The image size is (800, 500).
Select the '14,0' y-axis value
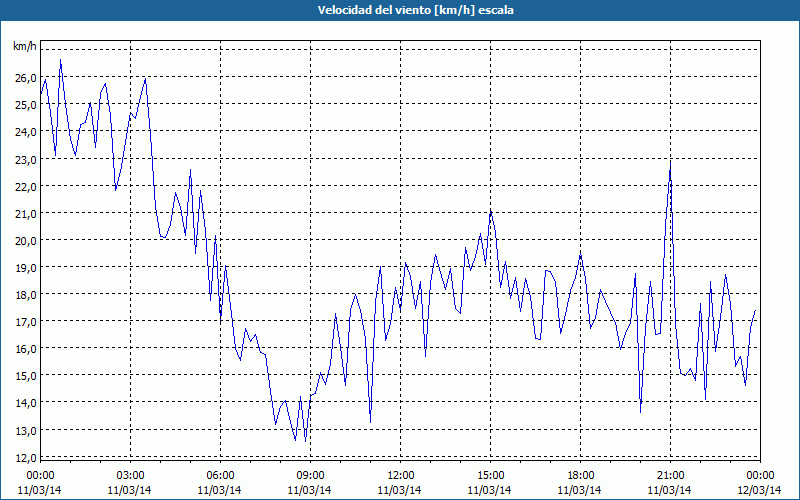pos(25,403)
